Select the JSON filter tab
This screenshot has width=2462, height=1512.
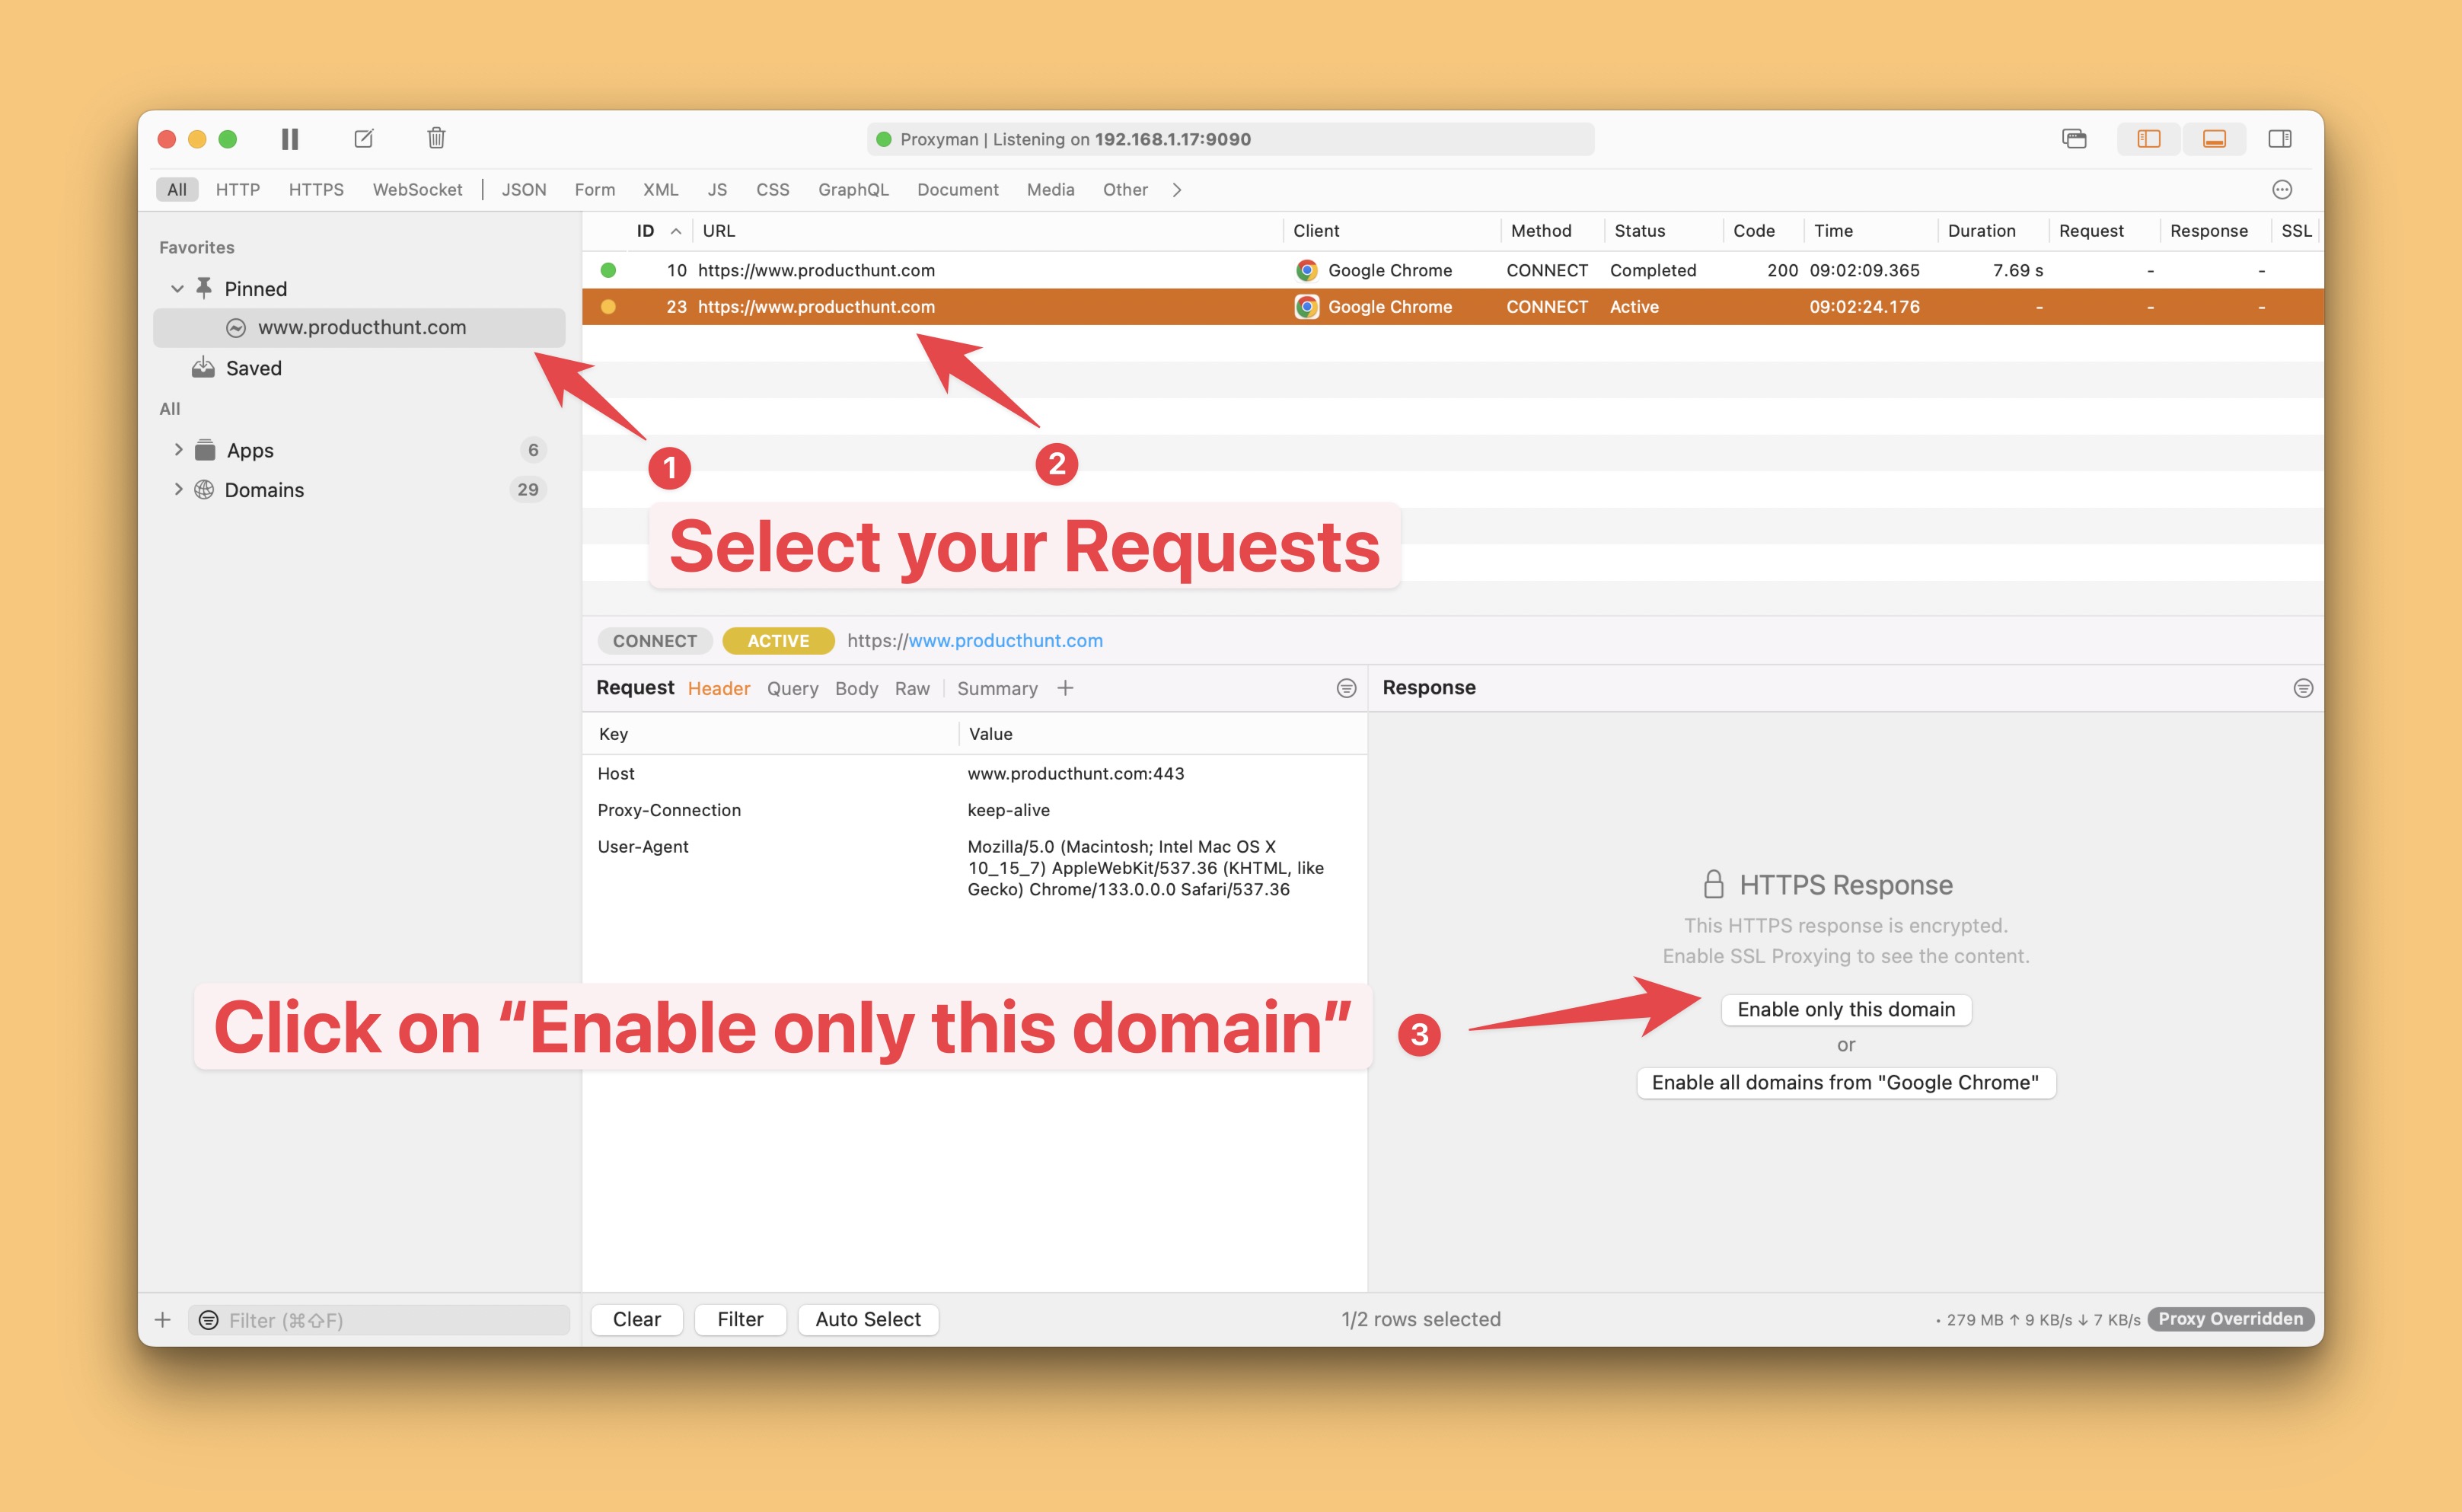tap(524, 190)
